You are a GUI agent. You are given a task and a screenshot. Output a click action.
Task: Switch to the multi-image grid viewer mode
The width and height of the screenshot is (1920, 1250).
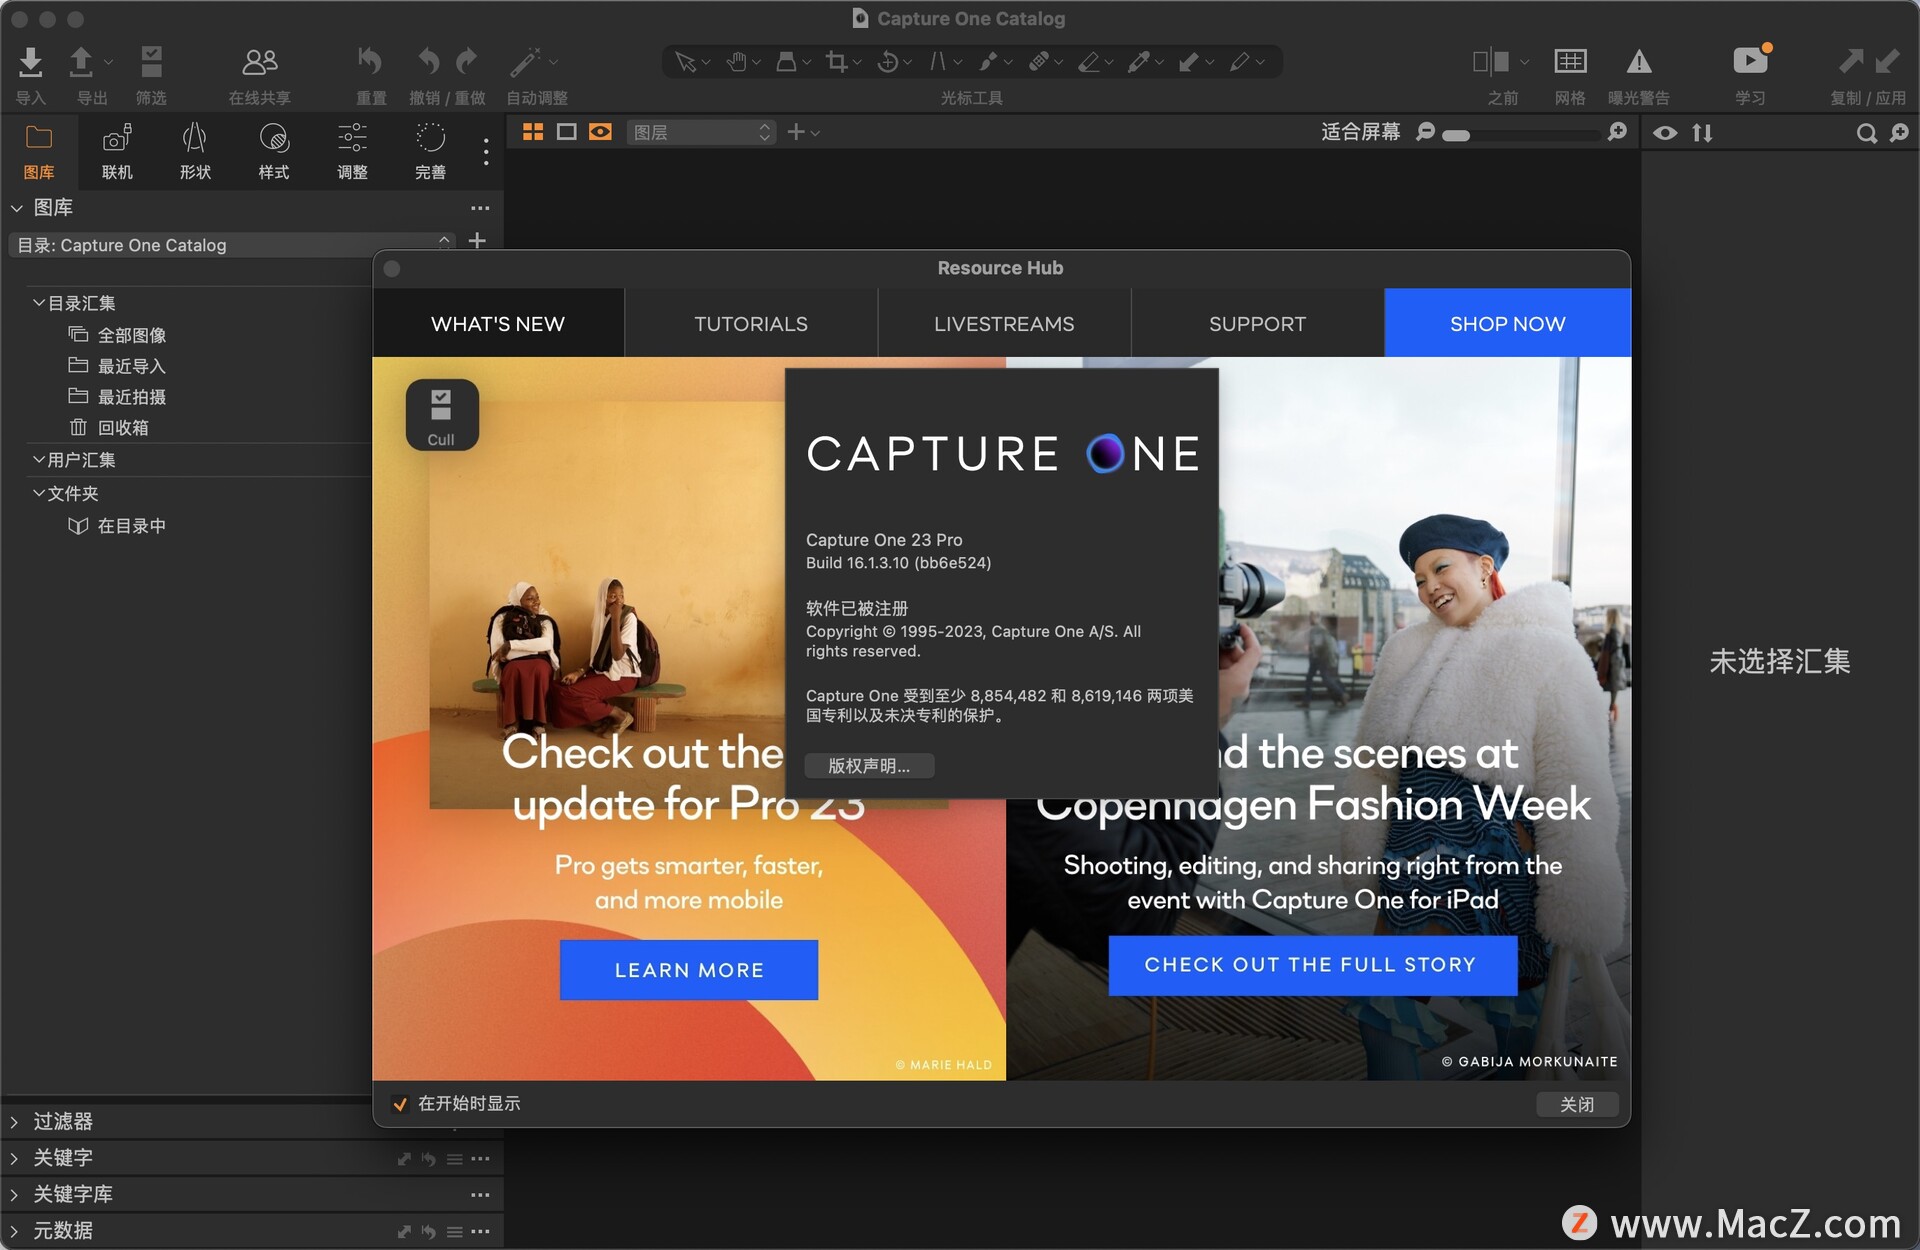coord(533,132)
